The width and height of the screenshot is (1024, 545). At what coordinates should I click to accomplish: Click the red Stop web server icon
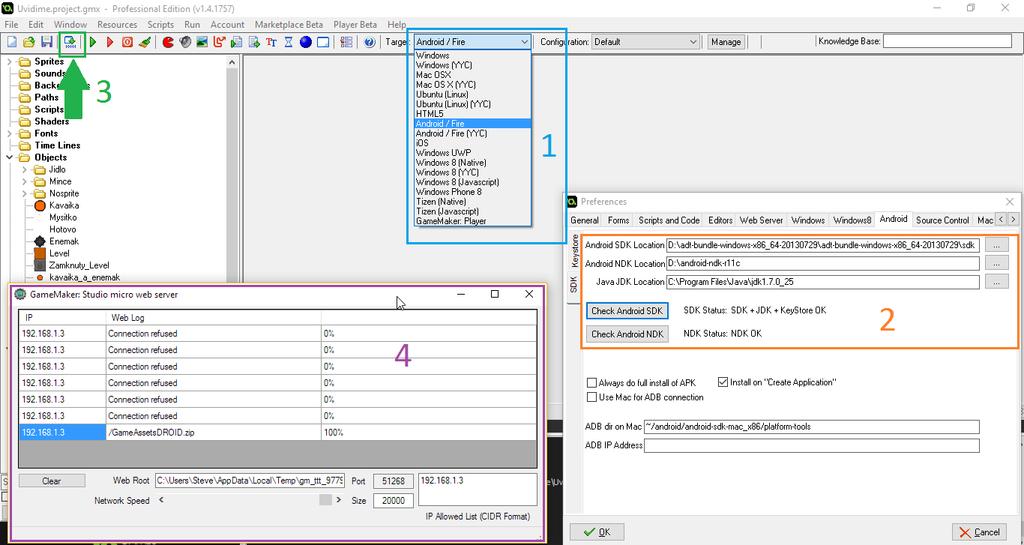click(127, 42)
